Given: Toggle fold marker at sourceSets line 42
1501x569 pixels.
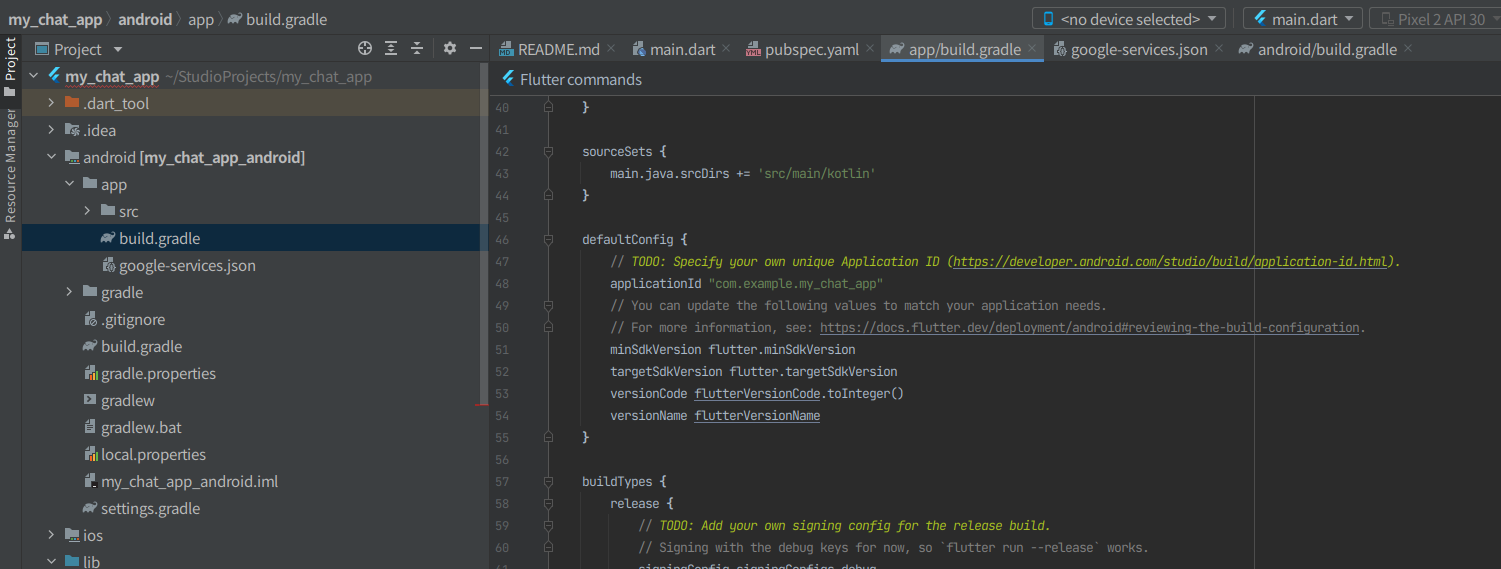Looking at the screenshot, I should (x=548, y=152).
